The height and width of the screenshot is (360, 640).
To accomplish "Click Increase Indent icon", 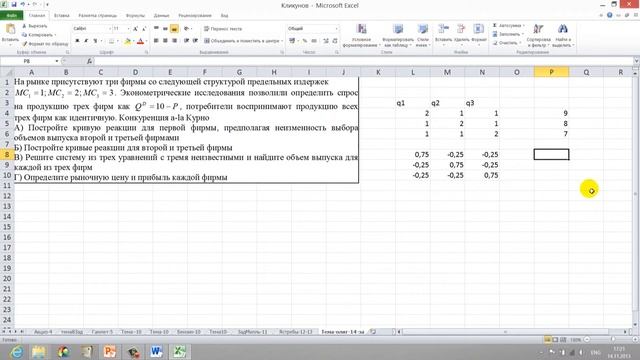I will tap(195, 41).
